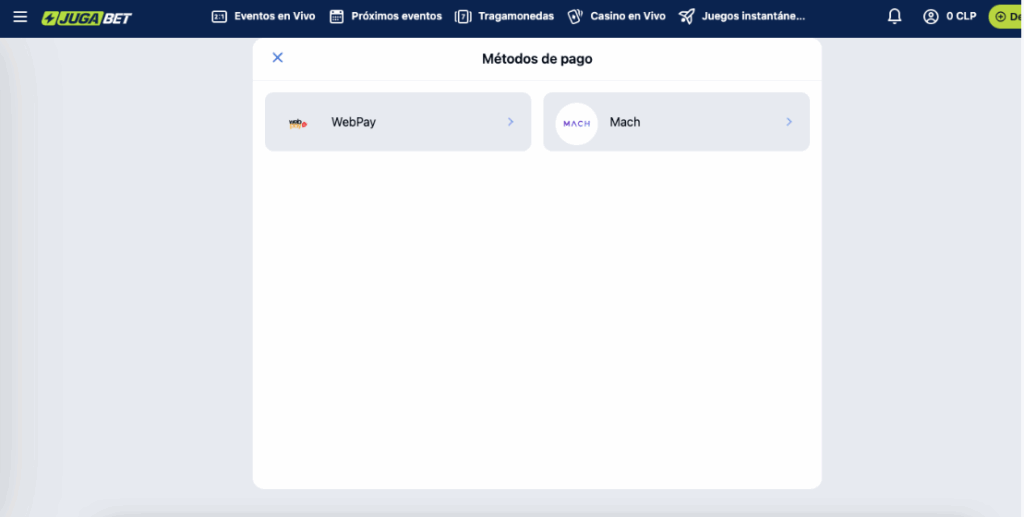Select the WebPay payment method label
Screen dimensions: 1024x517
(x=354, y=122)
